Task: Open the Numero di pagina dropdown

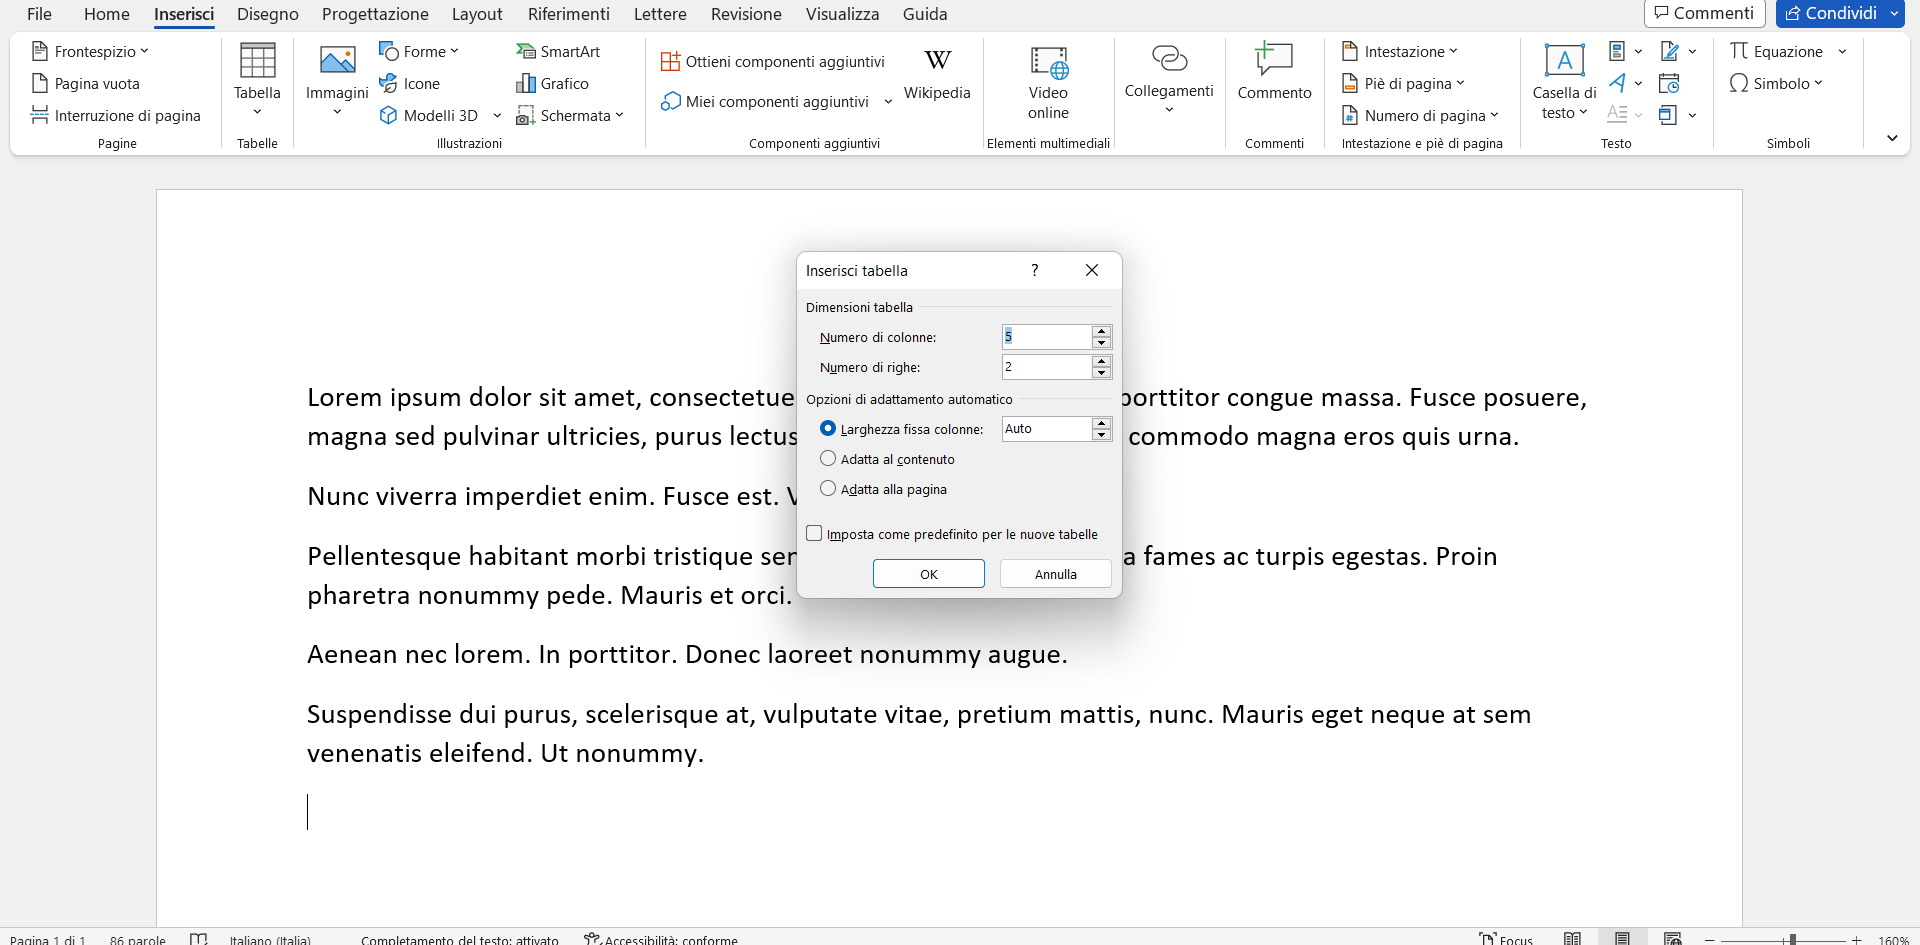Action: (x=1420, y=116)
